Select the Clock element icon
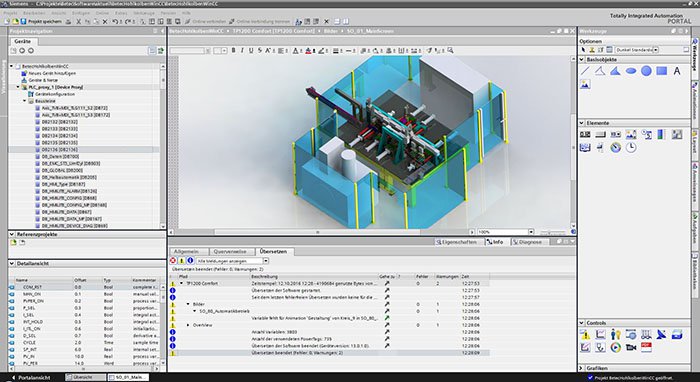This screenshot has height=382, width=700. point(631,147)
